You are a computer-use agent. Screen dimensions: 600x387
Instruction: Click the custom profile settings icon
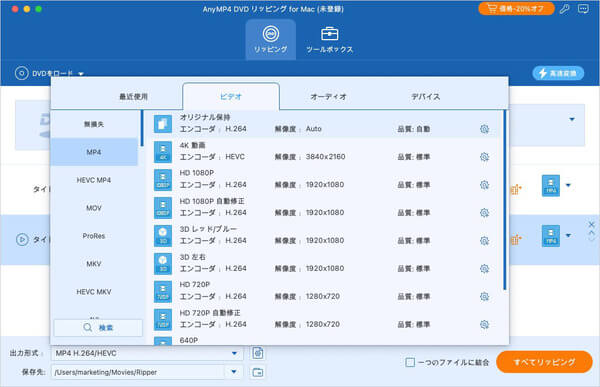point(258,353)
